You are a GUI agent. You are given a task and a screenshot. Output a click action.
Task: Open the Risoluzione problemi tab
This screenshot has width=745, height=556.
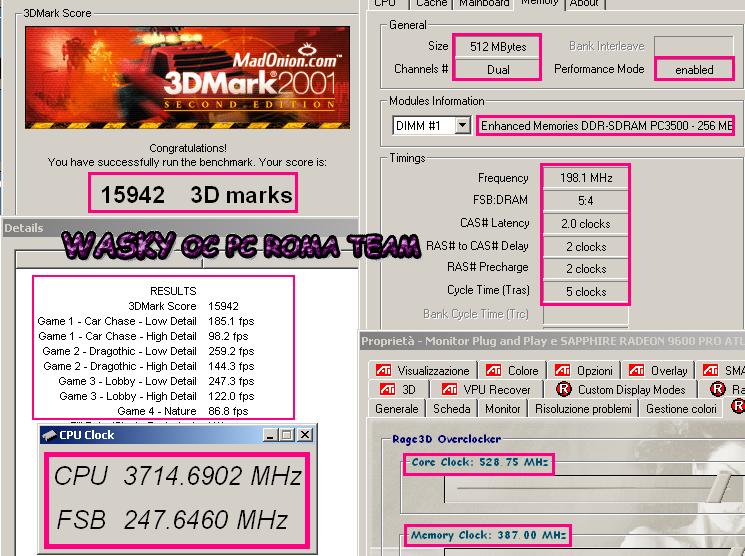[x=583, y=409]
